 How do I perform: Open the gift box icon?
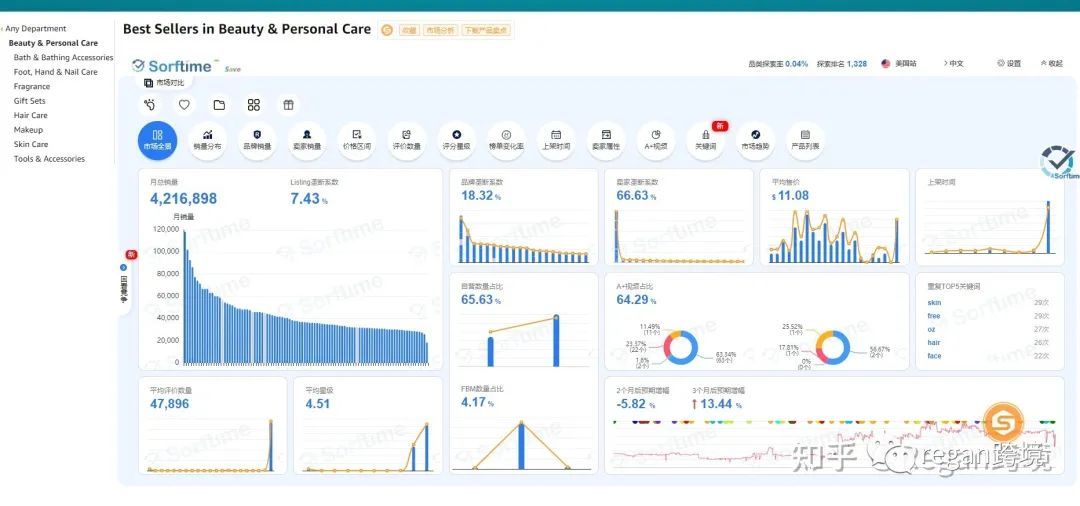coord(289,105)
